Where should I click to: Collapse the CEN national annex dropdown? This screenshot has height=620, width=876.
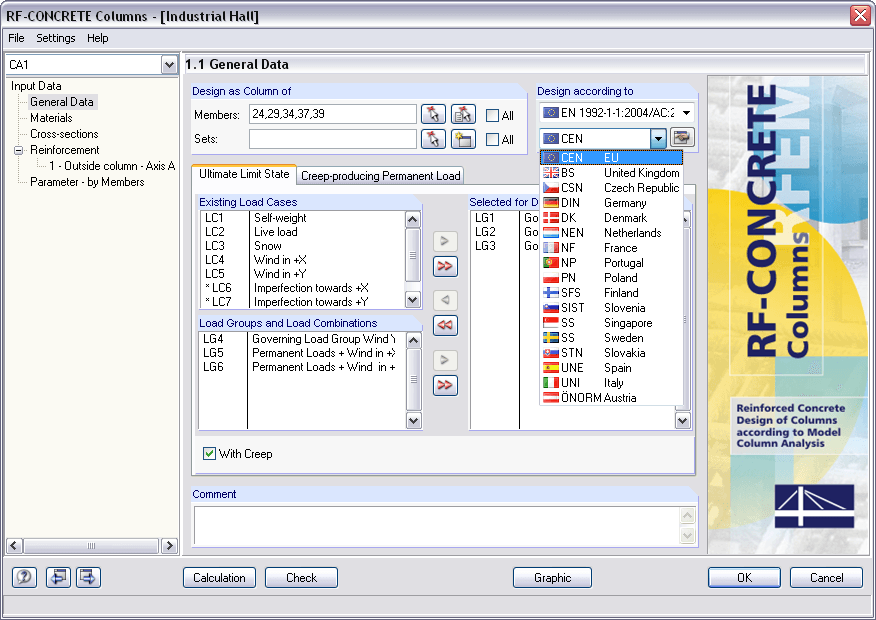(658, 138)
